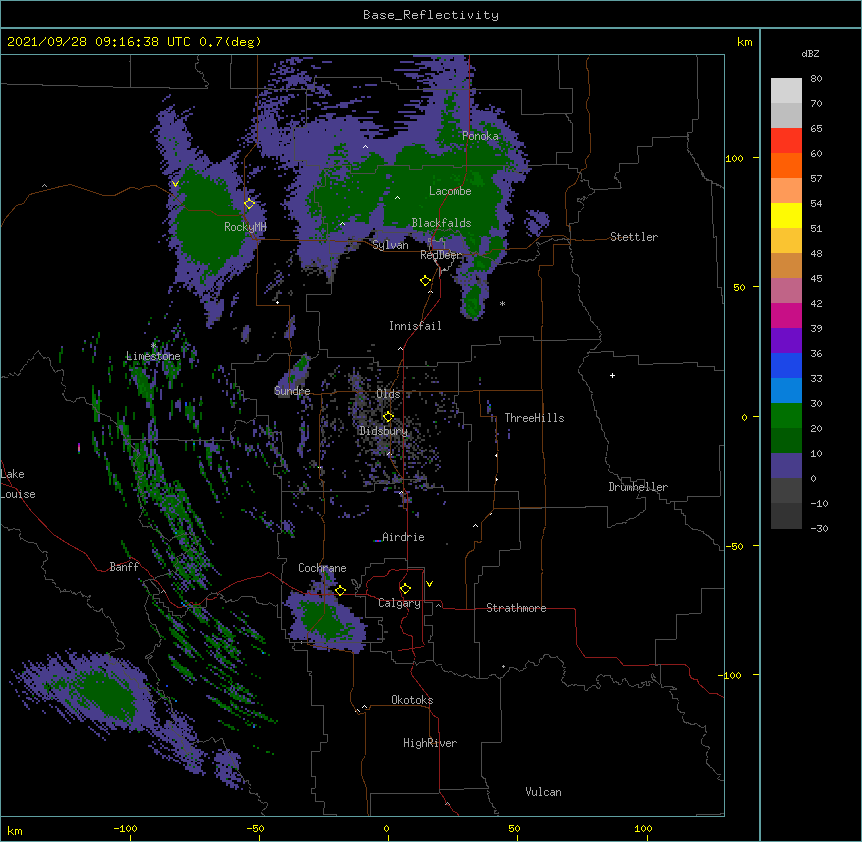Click the Airdrie city label
This screenshot has height=842, width=862.
(403, 537)
